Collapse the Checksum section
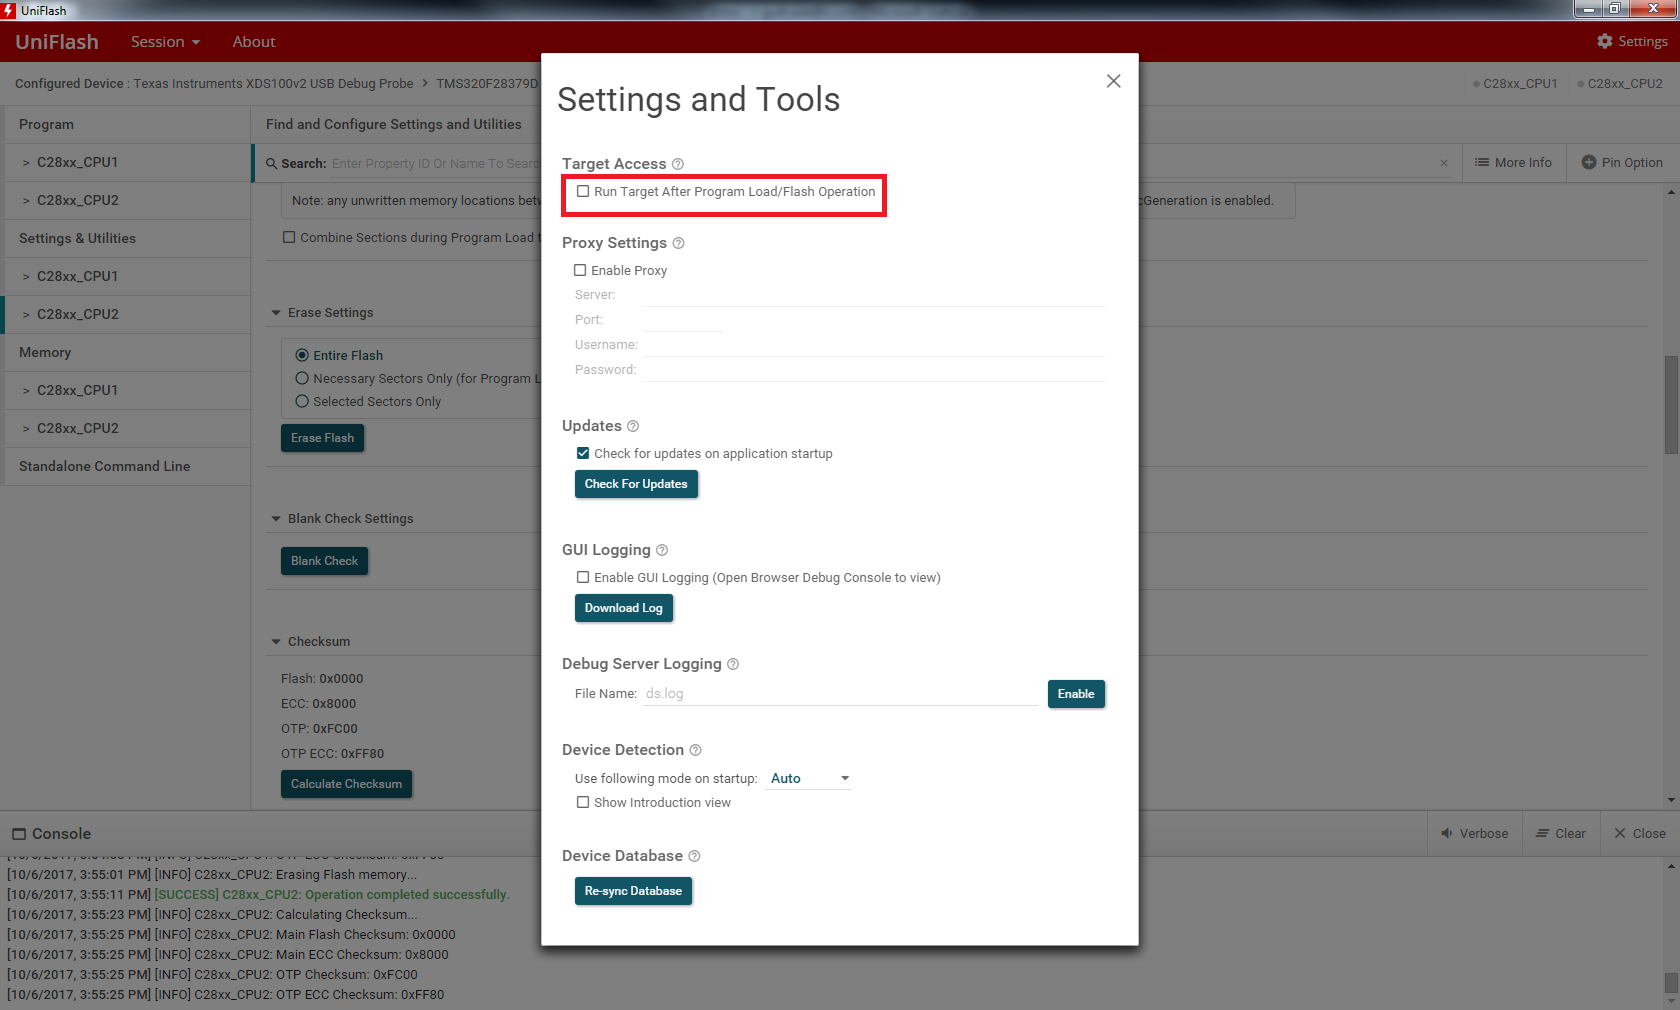1680x1010 pixels. click(x=276, y=642)
